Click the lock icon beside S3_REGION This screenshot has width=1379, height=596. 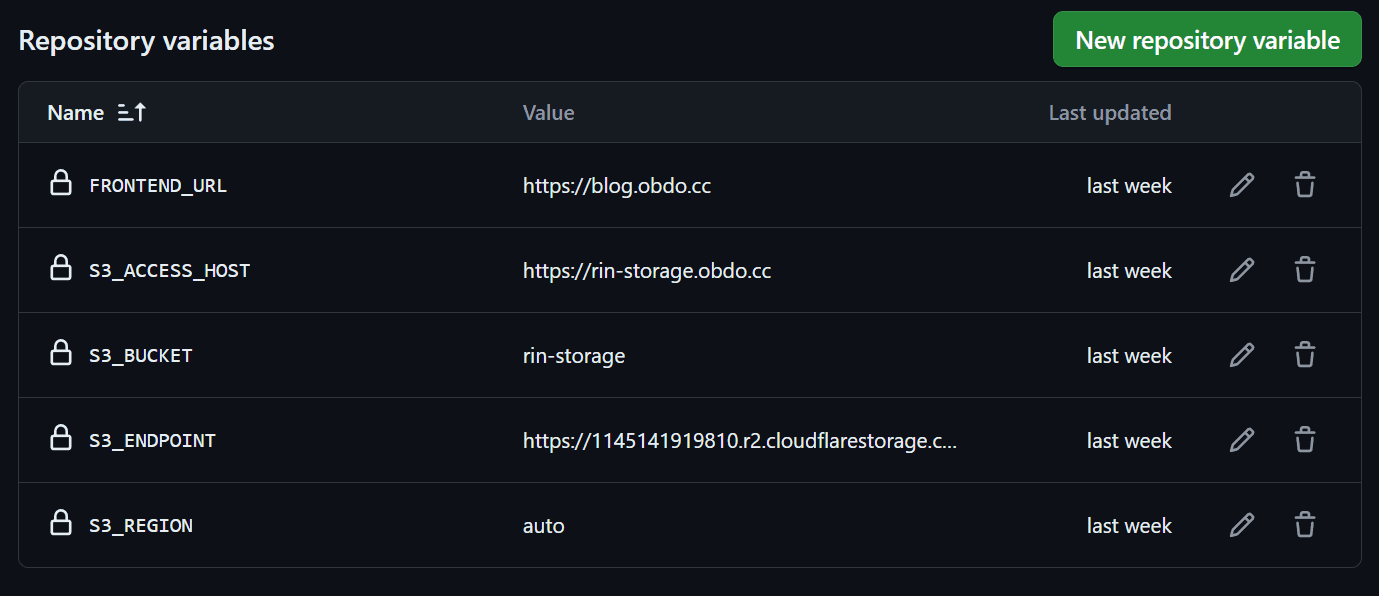tap(61, 523)
